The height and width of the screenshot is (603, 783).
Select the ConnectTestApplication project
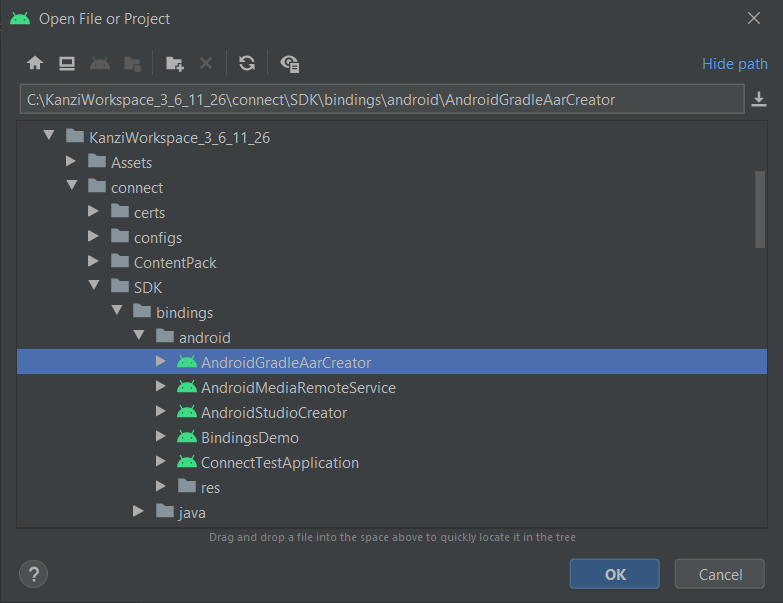tap(279, 462)
